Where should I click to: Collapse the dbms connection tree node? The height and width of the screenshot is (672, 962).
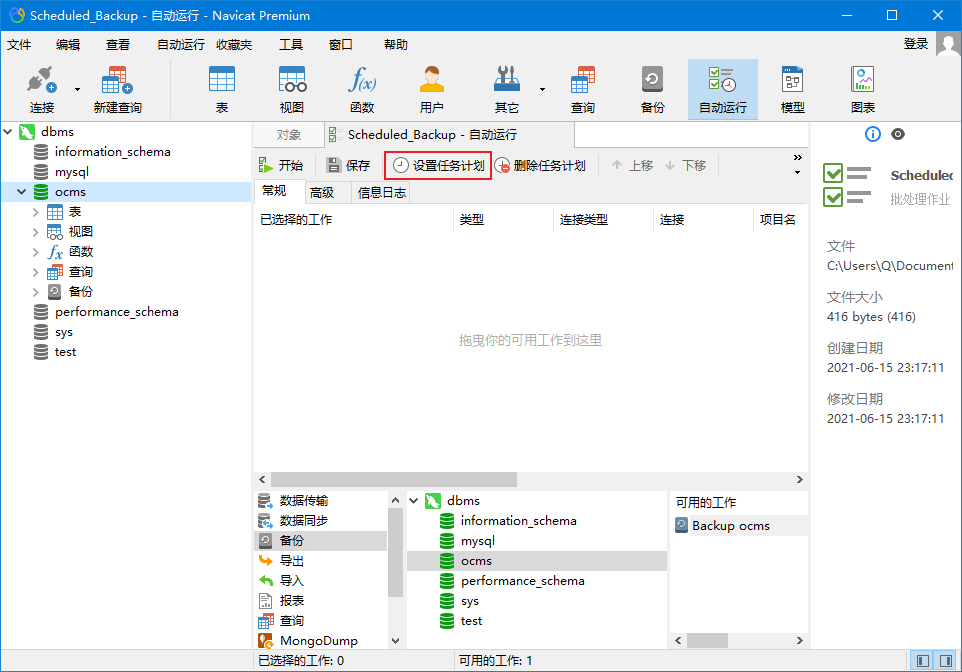[x=9, y=132]
